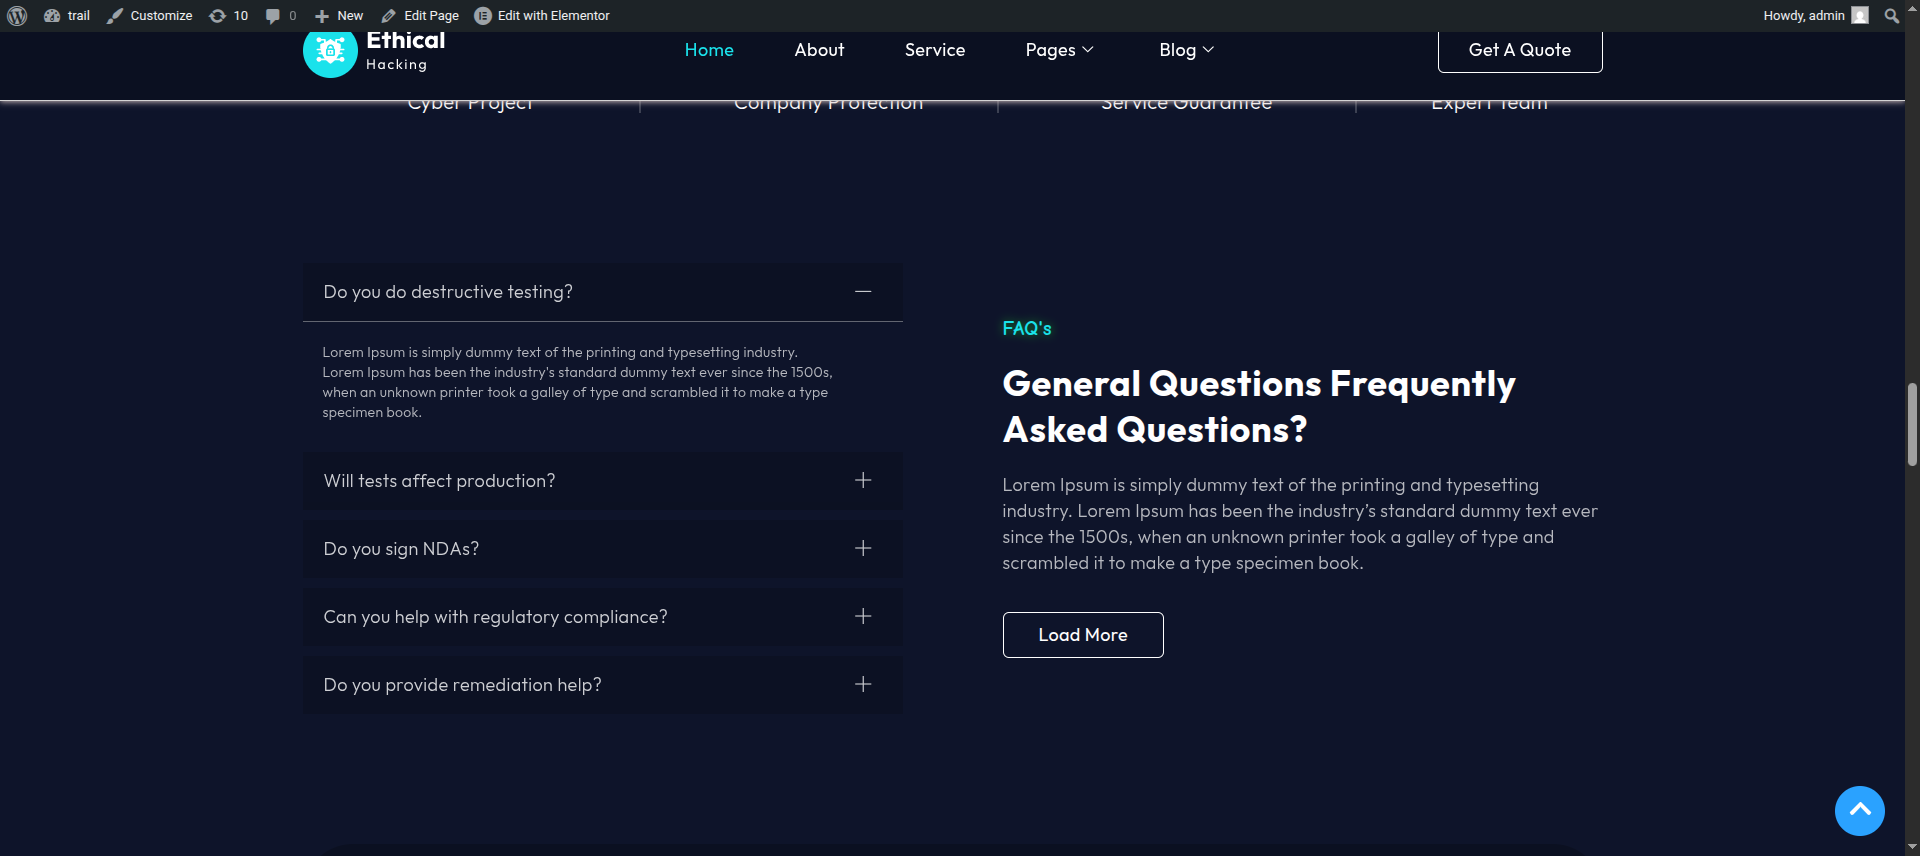Open the trail site dashboard icon
1920x856 pixels.
coord(52,16)
